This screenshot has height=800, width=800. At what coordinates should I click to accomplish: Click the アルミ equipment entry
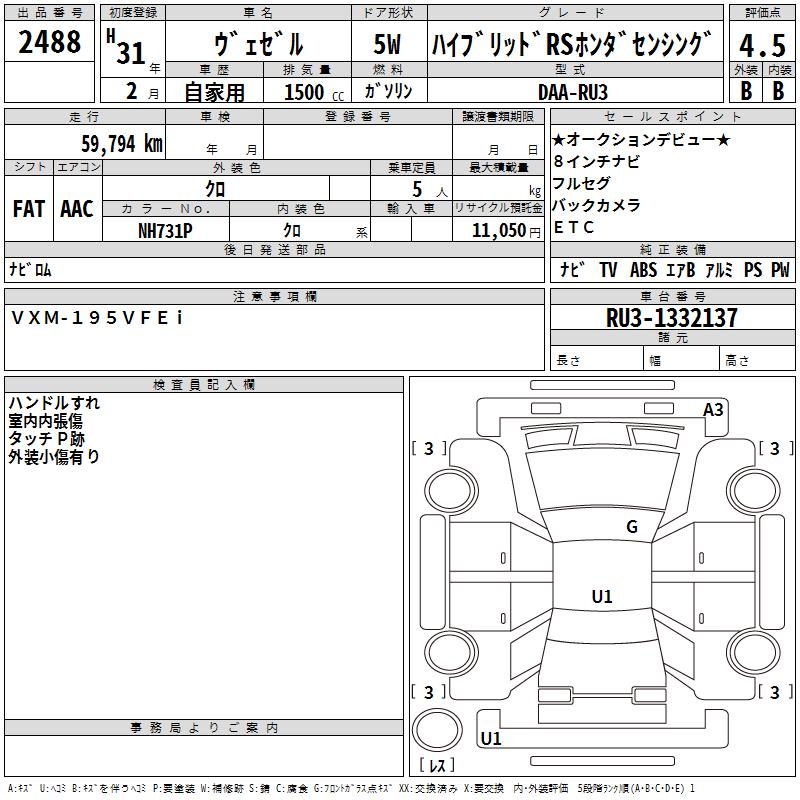pyautogui.click(x=719, y=269)
